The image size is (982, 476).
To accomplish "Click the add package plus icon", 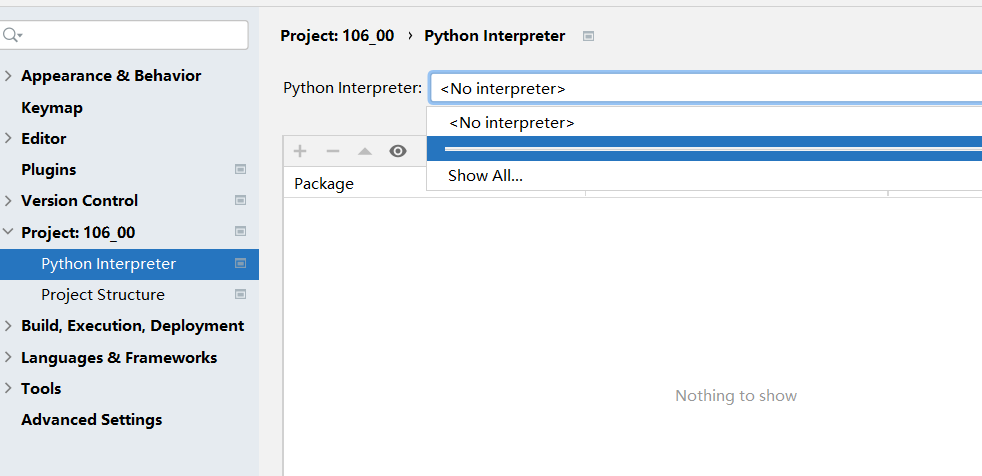I will pos(300,151).
